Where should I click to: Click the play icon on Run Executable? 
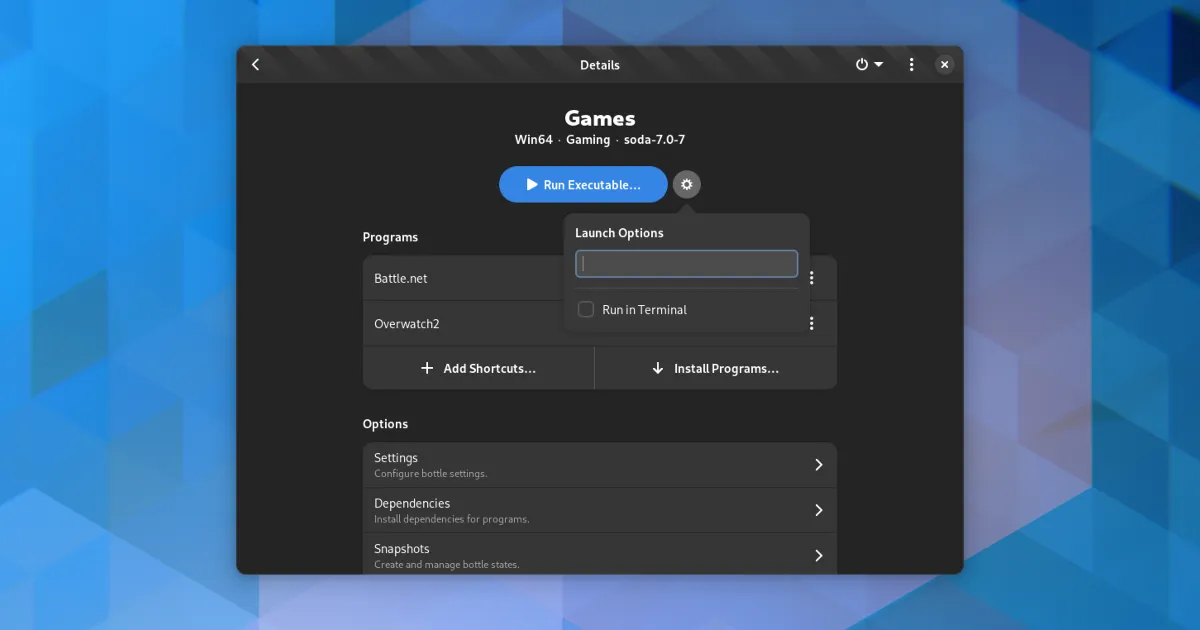pyautogui.click(x=532, y=185)
